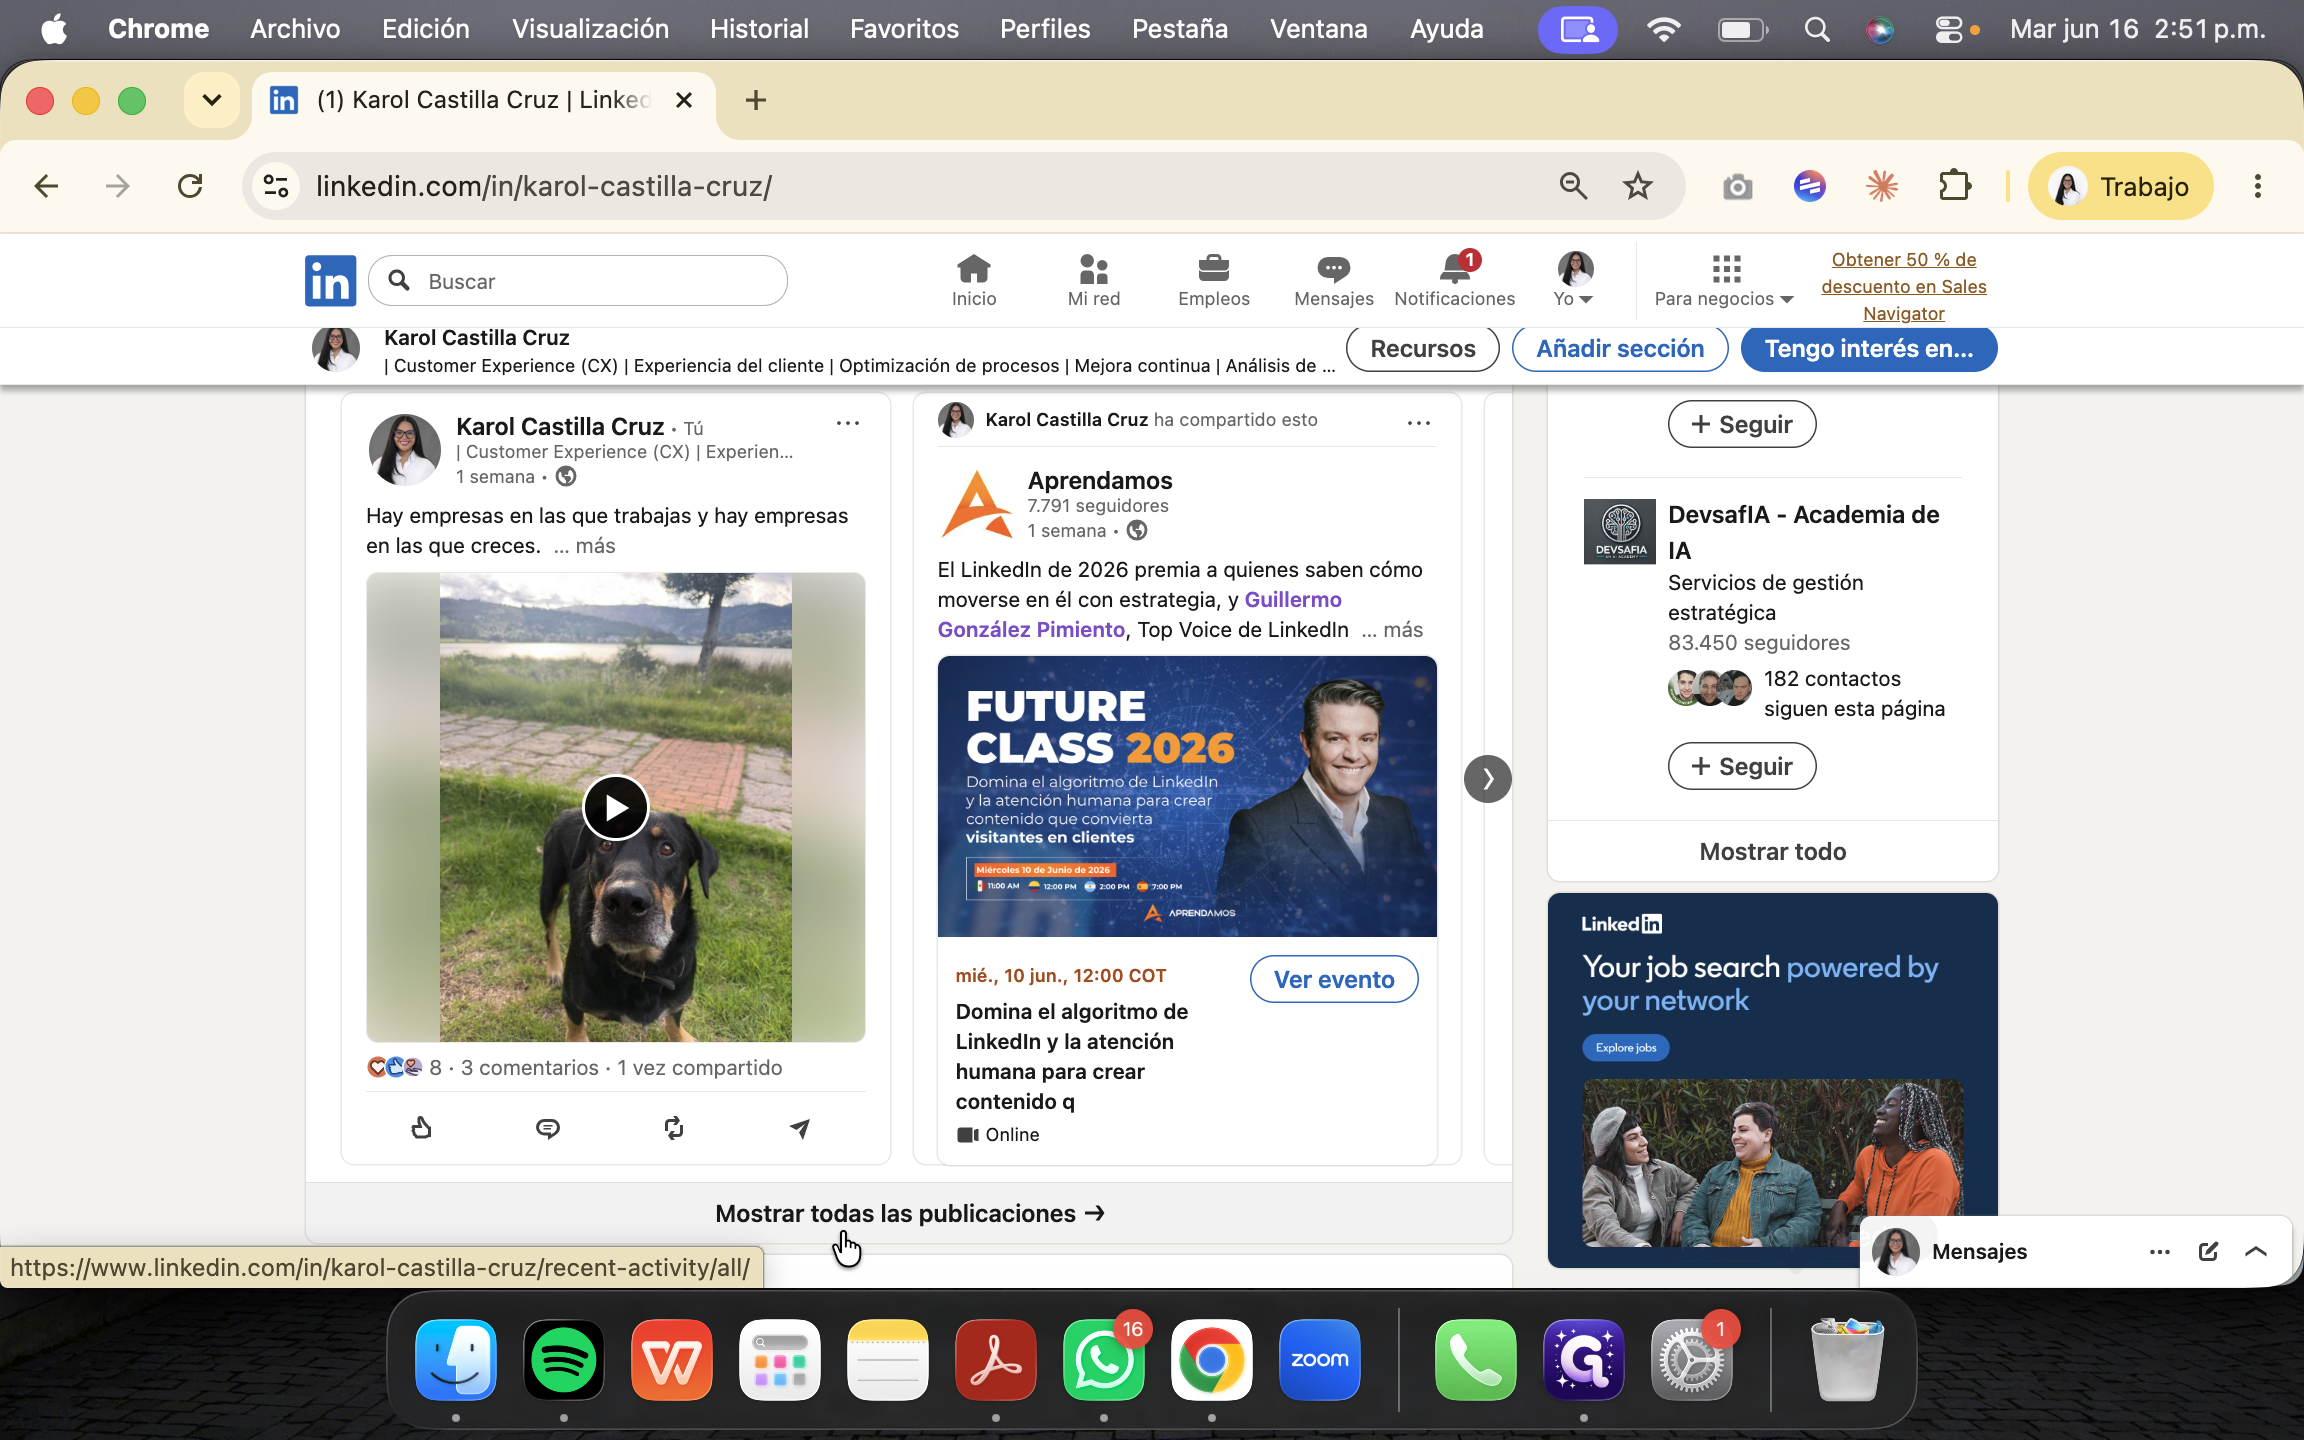This screenshot has height=1440, width=2304.
Task: Click Mostrar todas las publicaciones link
Action: coord(909,1213)
